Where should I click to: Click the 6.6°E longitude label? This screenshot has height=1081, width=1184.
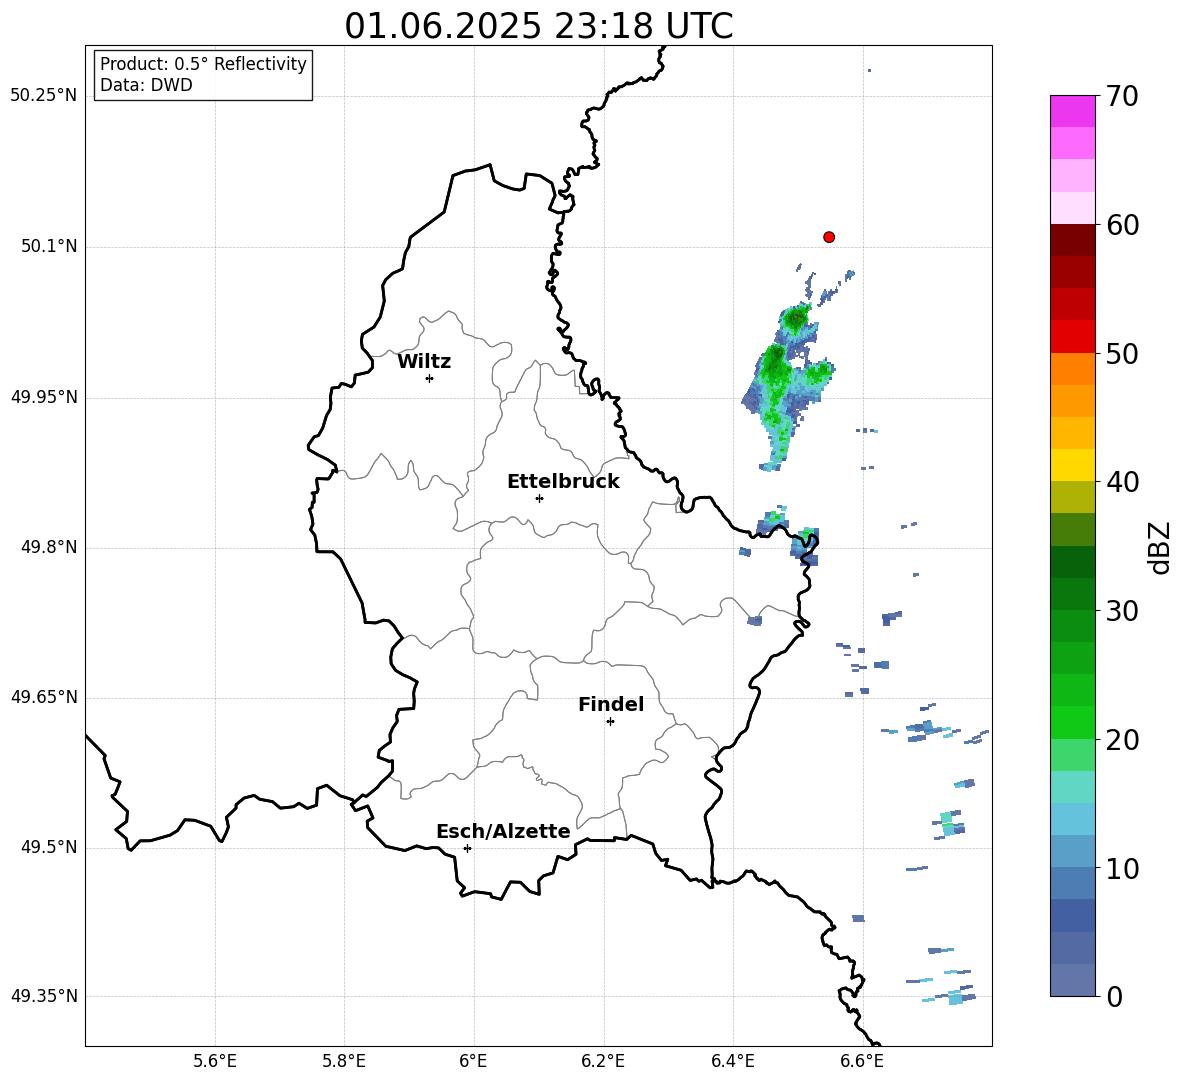point(862,1061)
